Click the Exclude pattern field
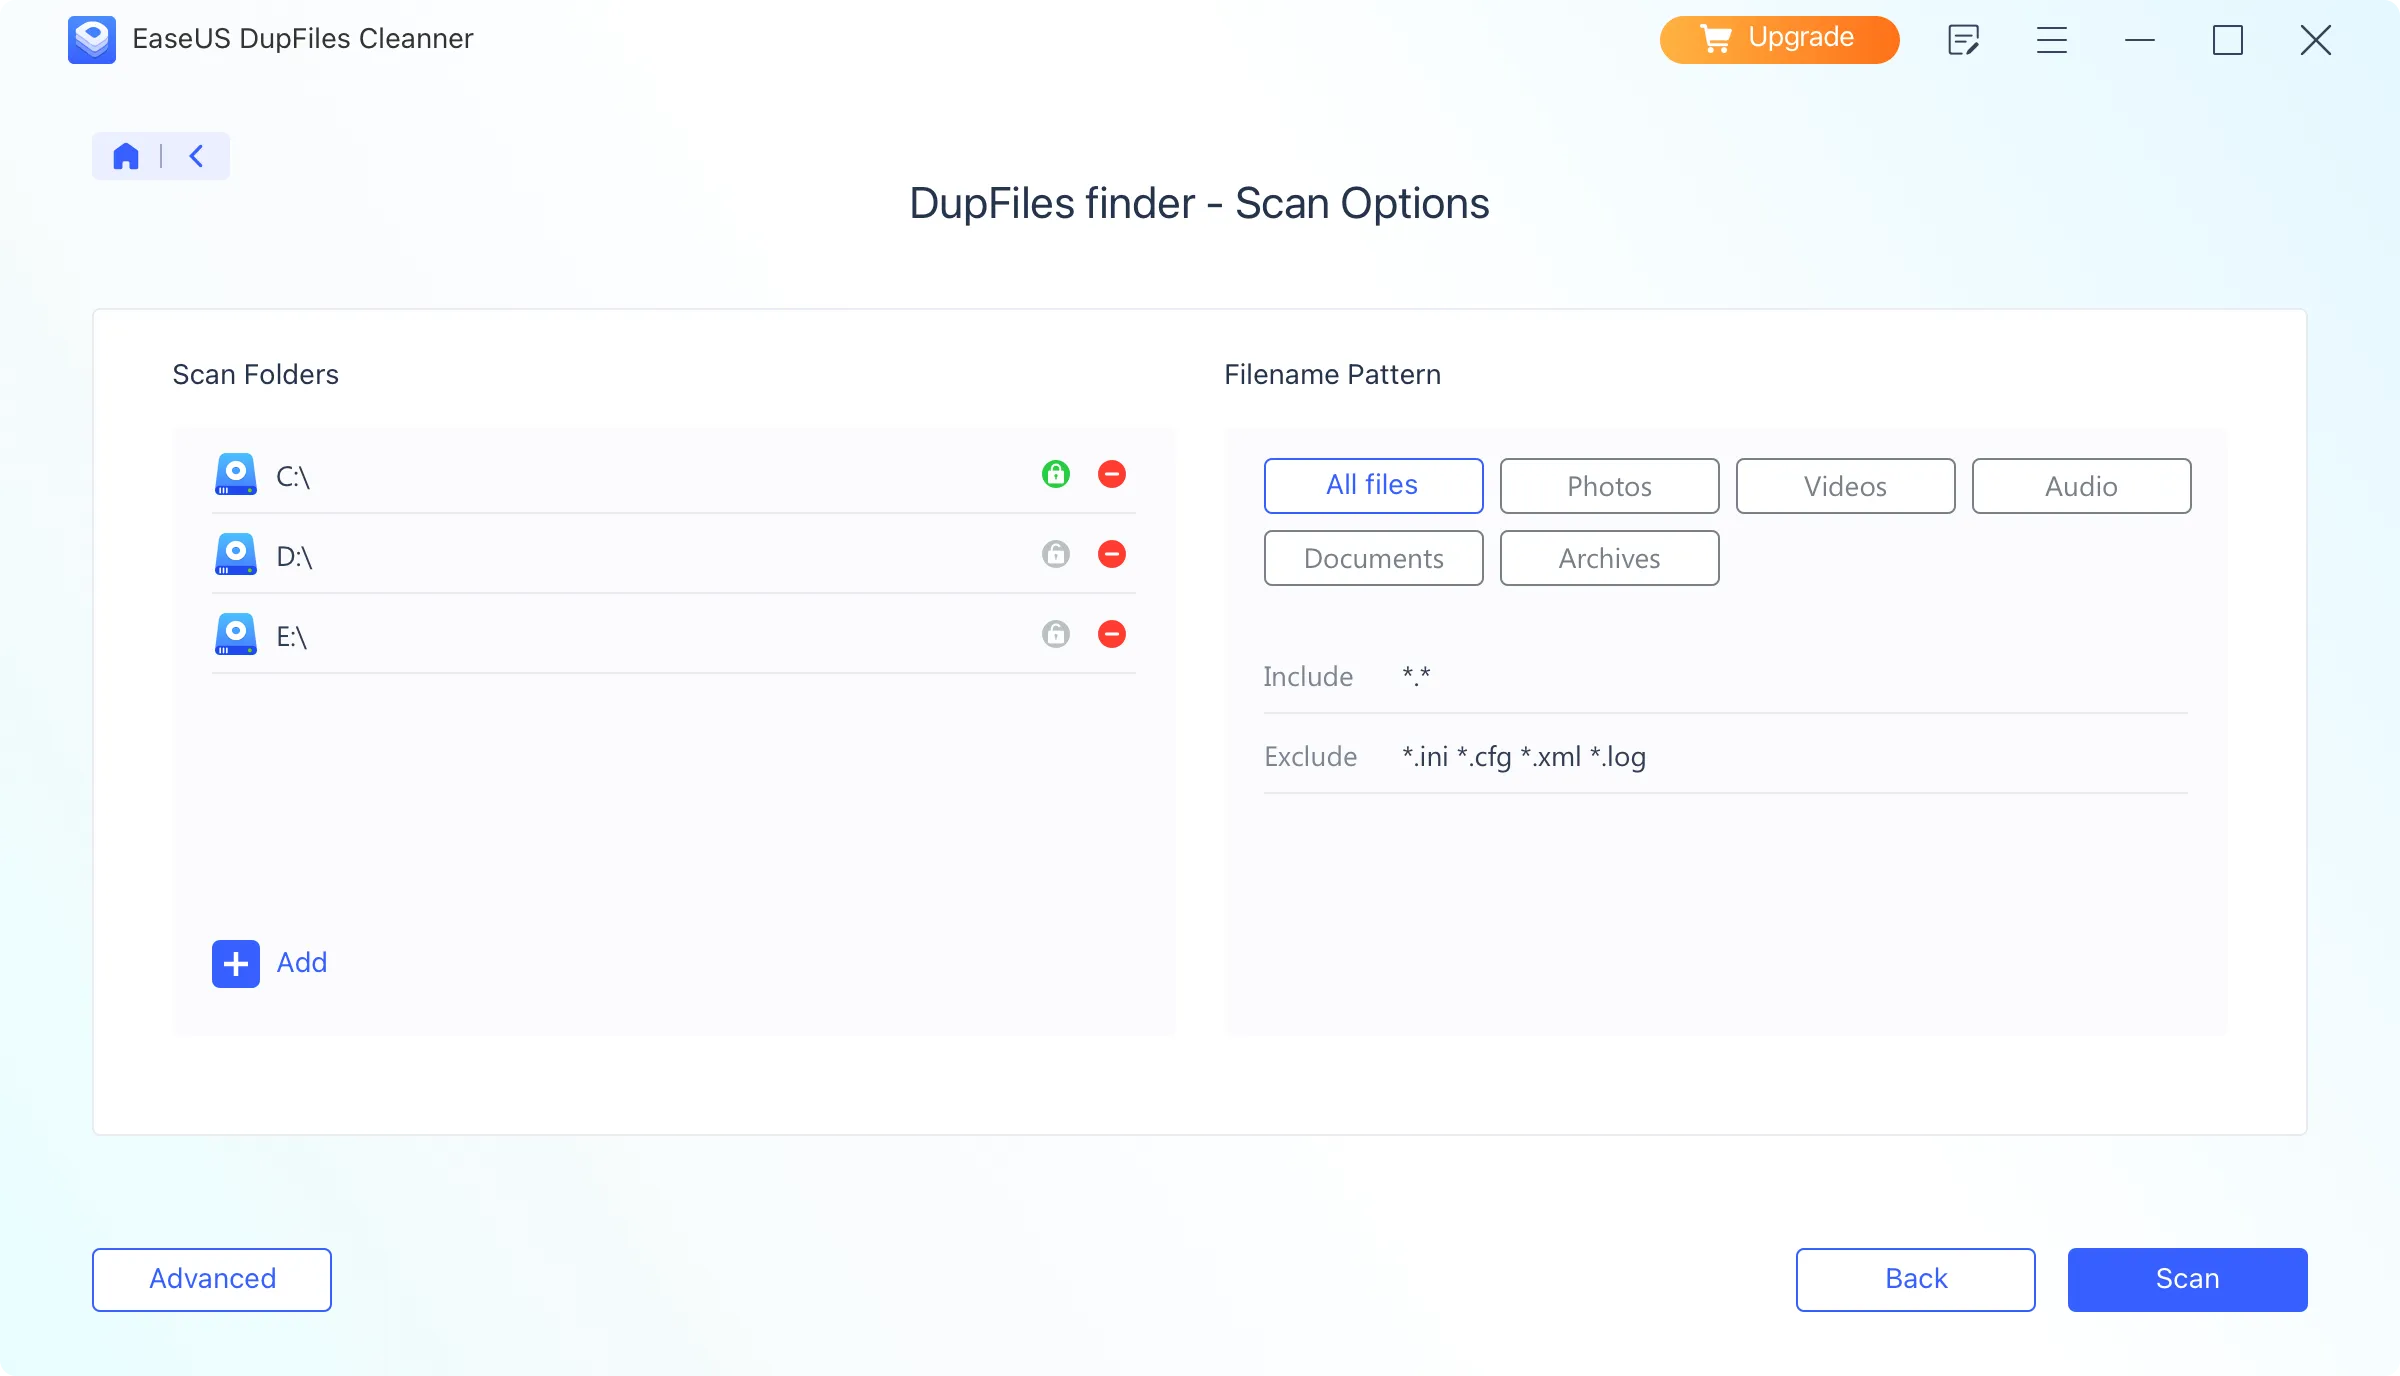The image size is (2400, 1376). (x=1523, y=756)
